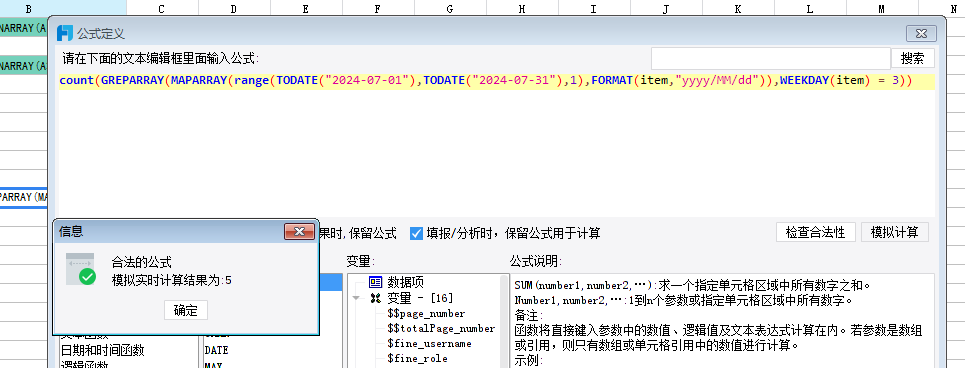965x368 pixels.
Task: Select column header C in spreadsheet
Action: [161, 9]
